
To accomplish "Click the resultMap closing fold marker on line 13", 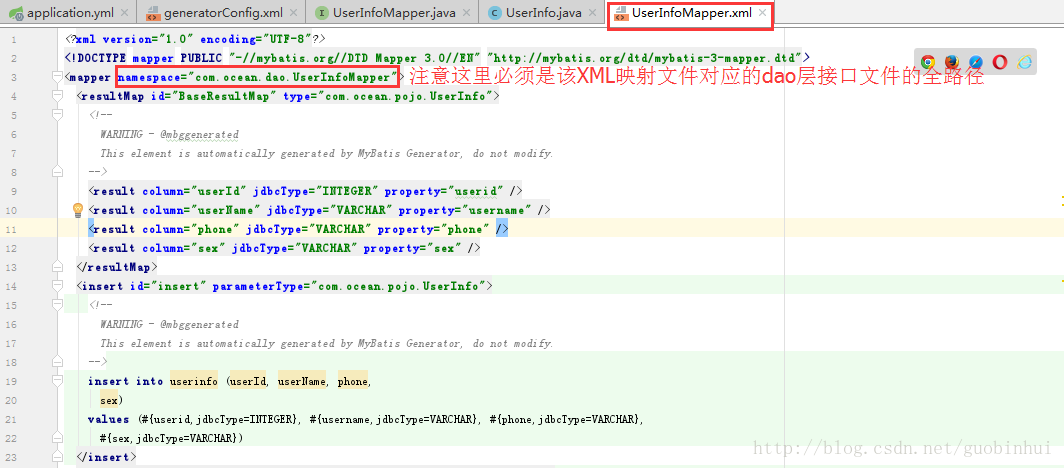I will click(x=59, y=267).
